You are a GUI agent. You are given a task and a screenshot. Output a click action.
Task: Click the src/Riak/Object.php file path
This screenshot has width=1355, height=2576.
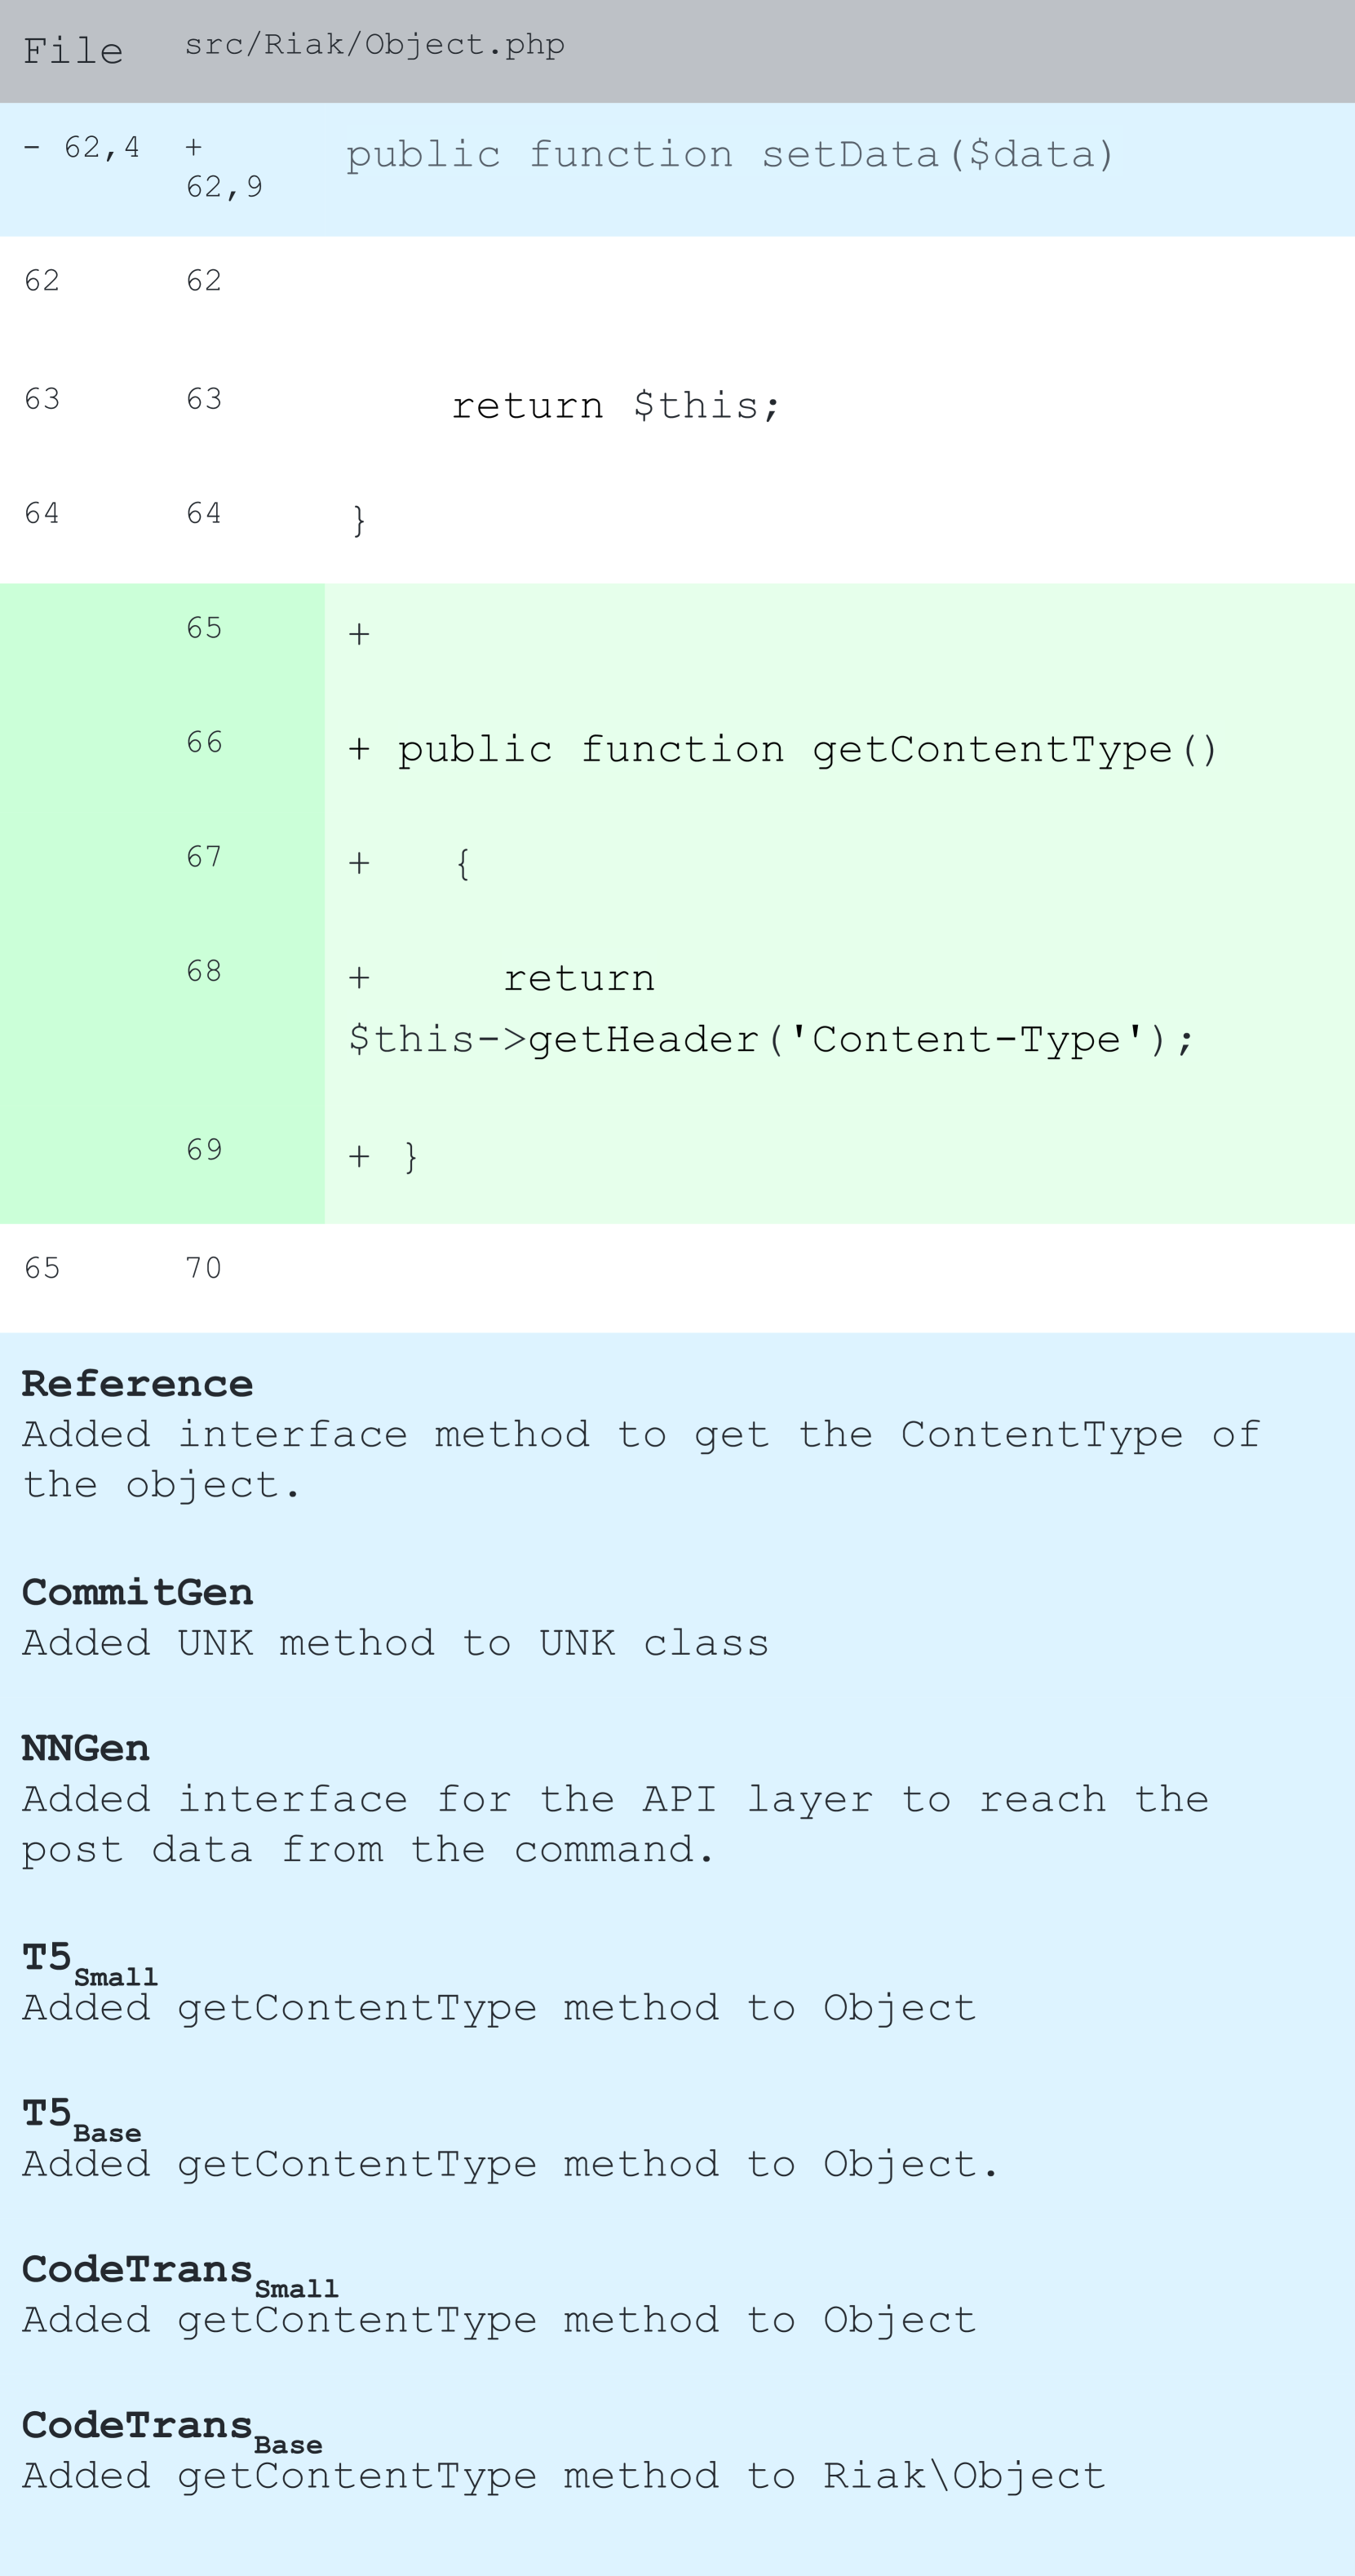tap(374, 46)
